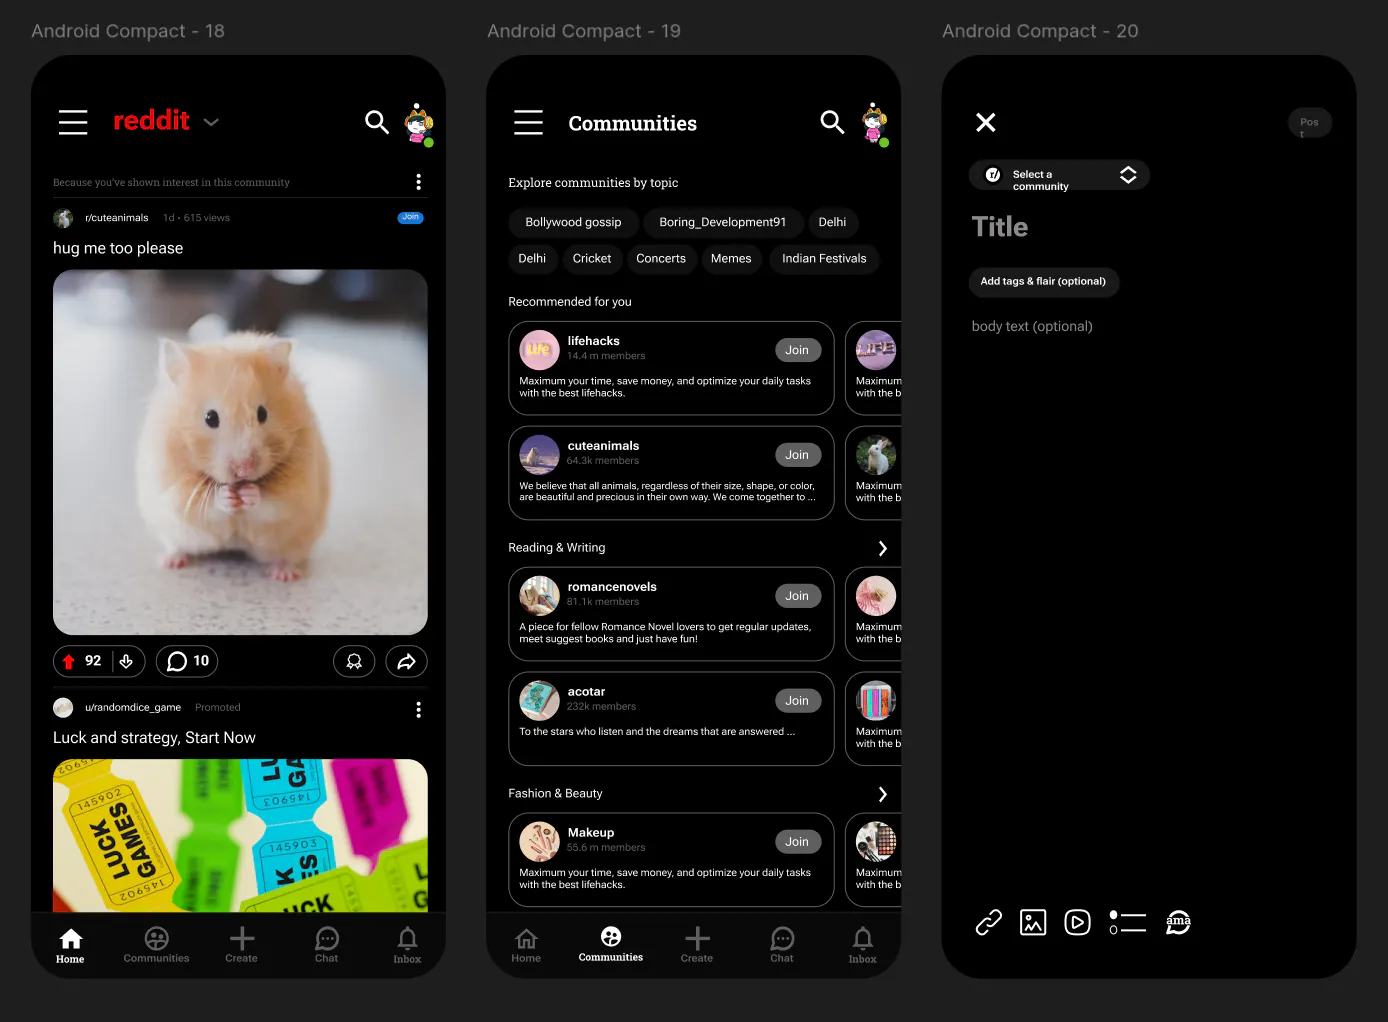Image resolution: width=1388 pixels, height=1022 pixels.
Task: Open options menu for cuteanimals post
Action: pos(418,182)
